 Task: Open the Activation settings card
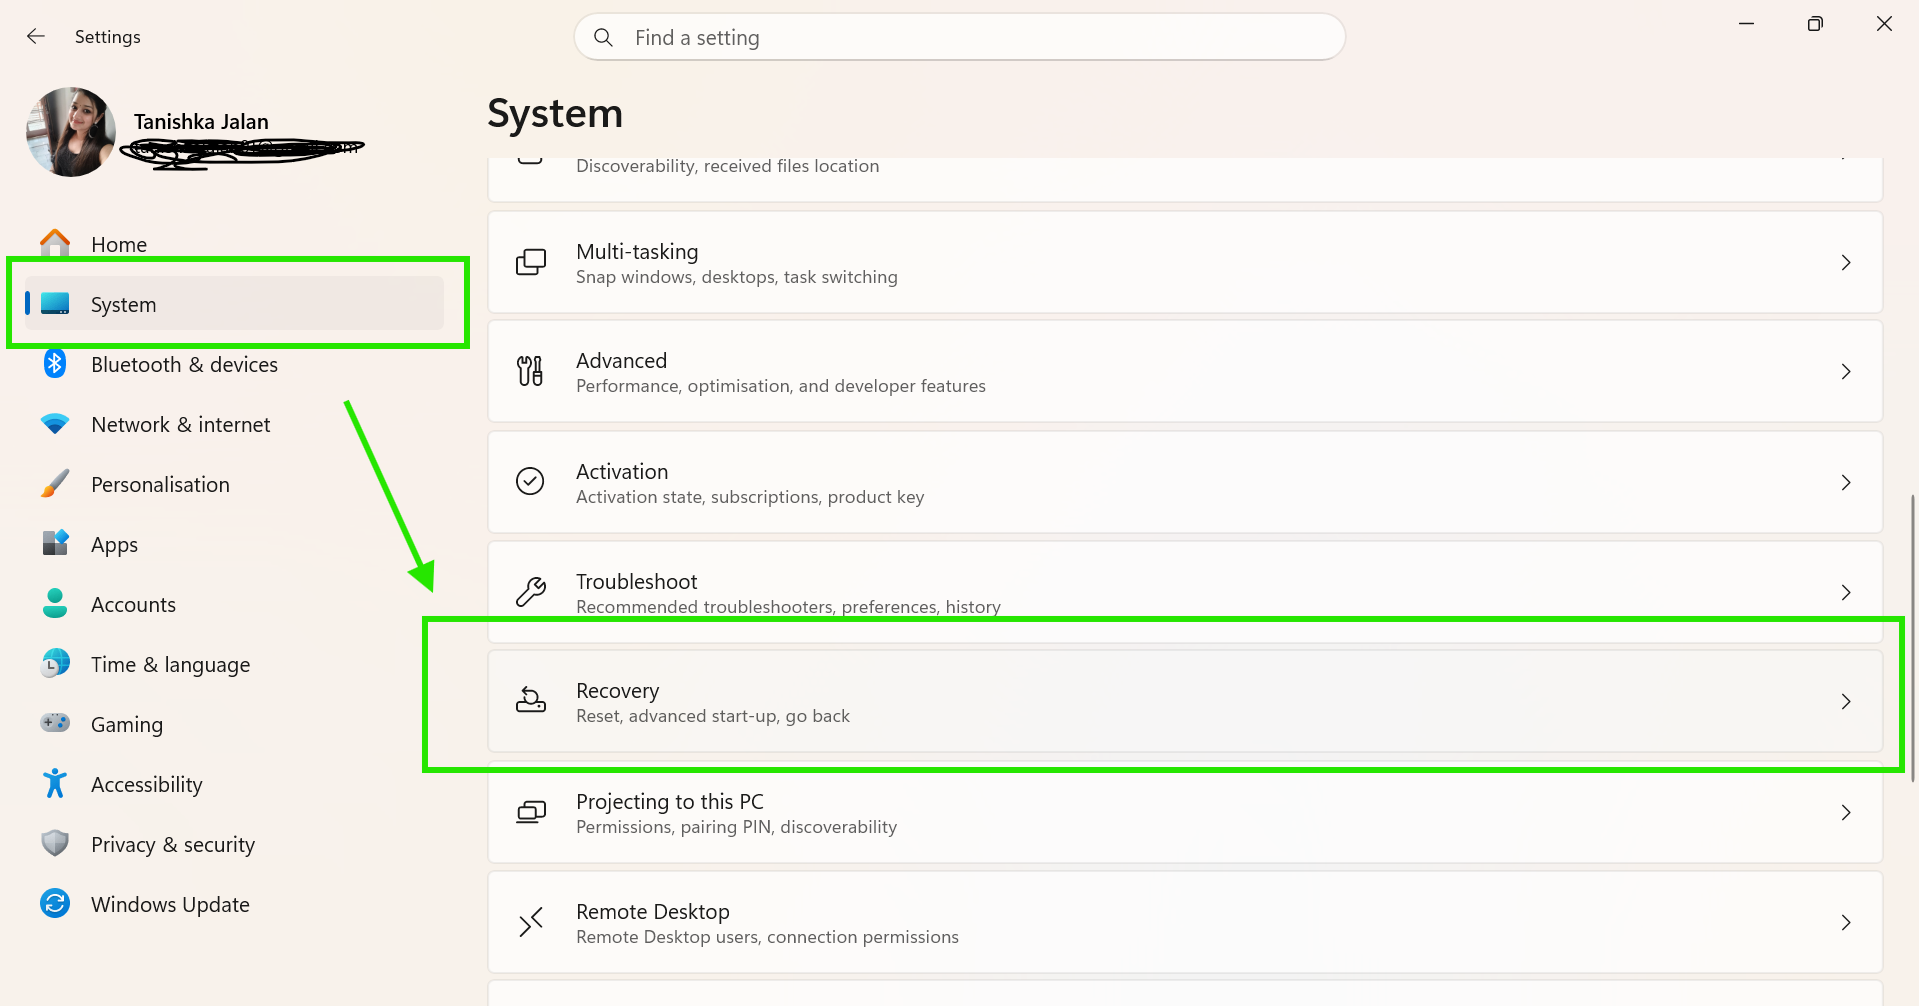click(1185, 482)
